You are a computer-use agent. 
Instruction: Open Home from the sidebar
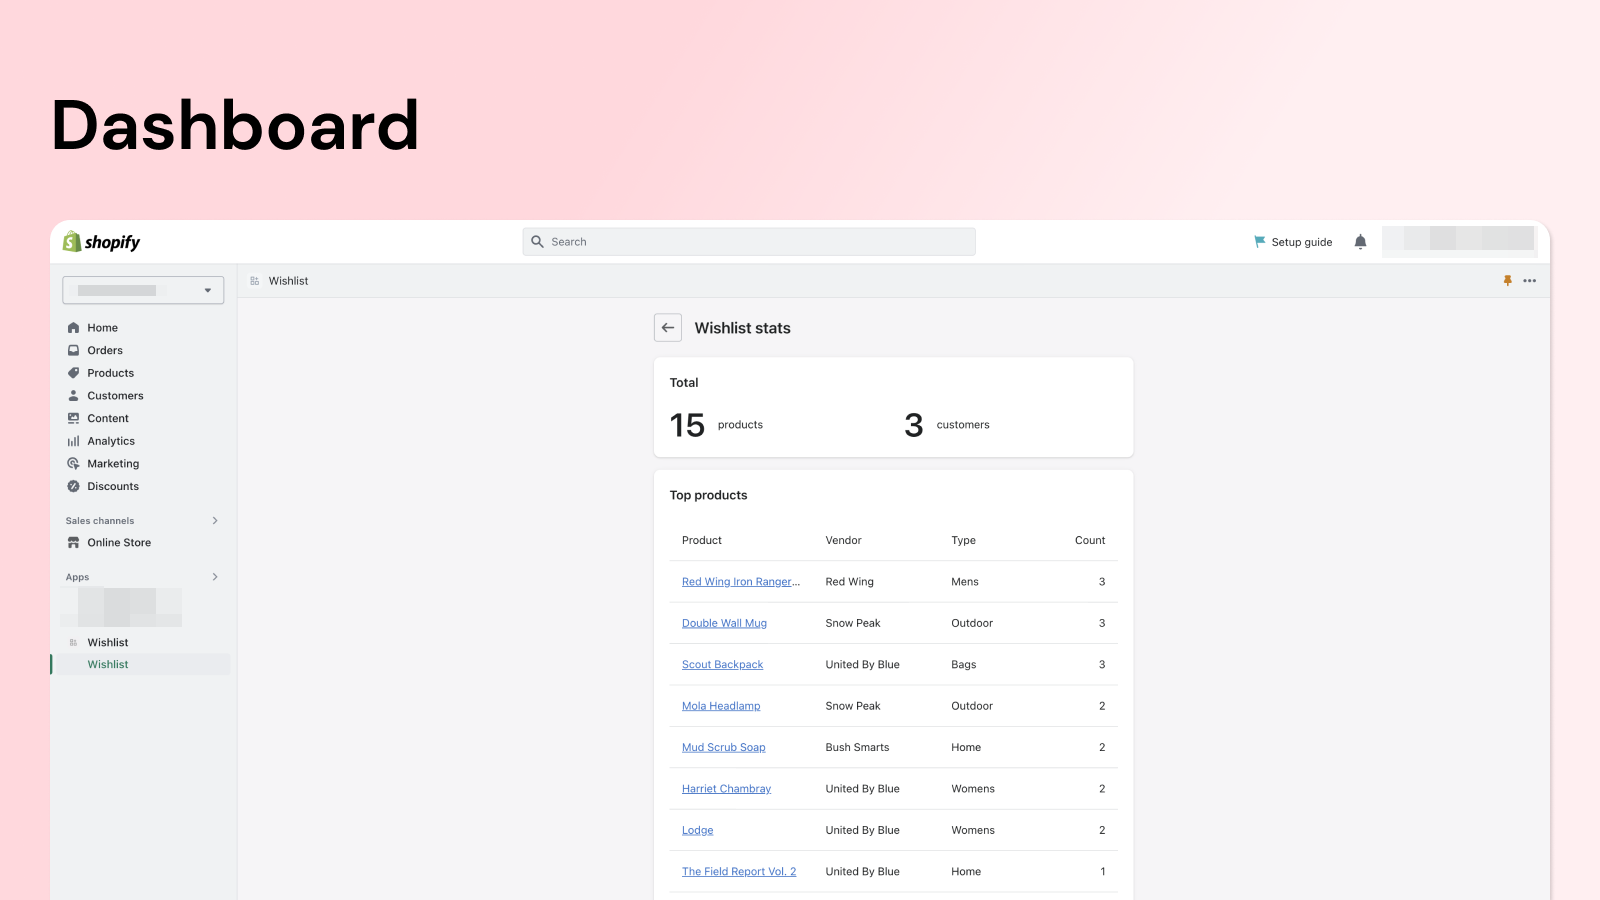pyautogui.click(x=101, y=327)
